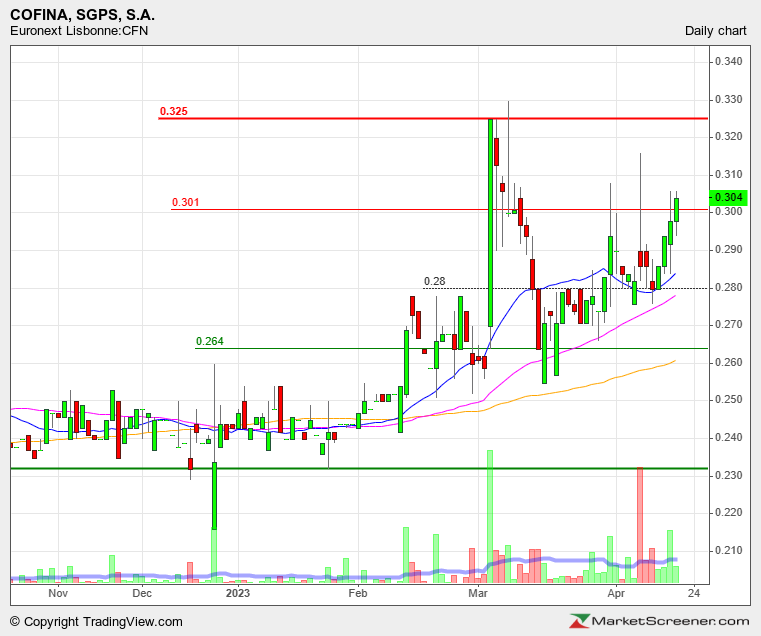Click the 0.325 resistance level label
Screen dimensions: 761x636
pyautogui.click(x=174, y=111)
